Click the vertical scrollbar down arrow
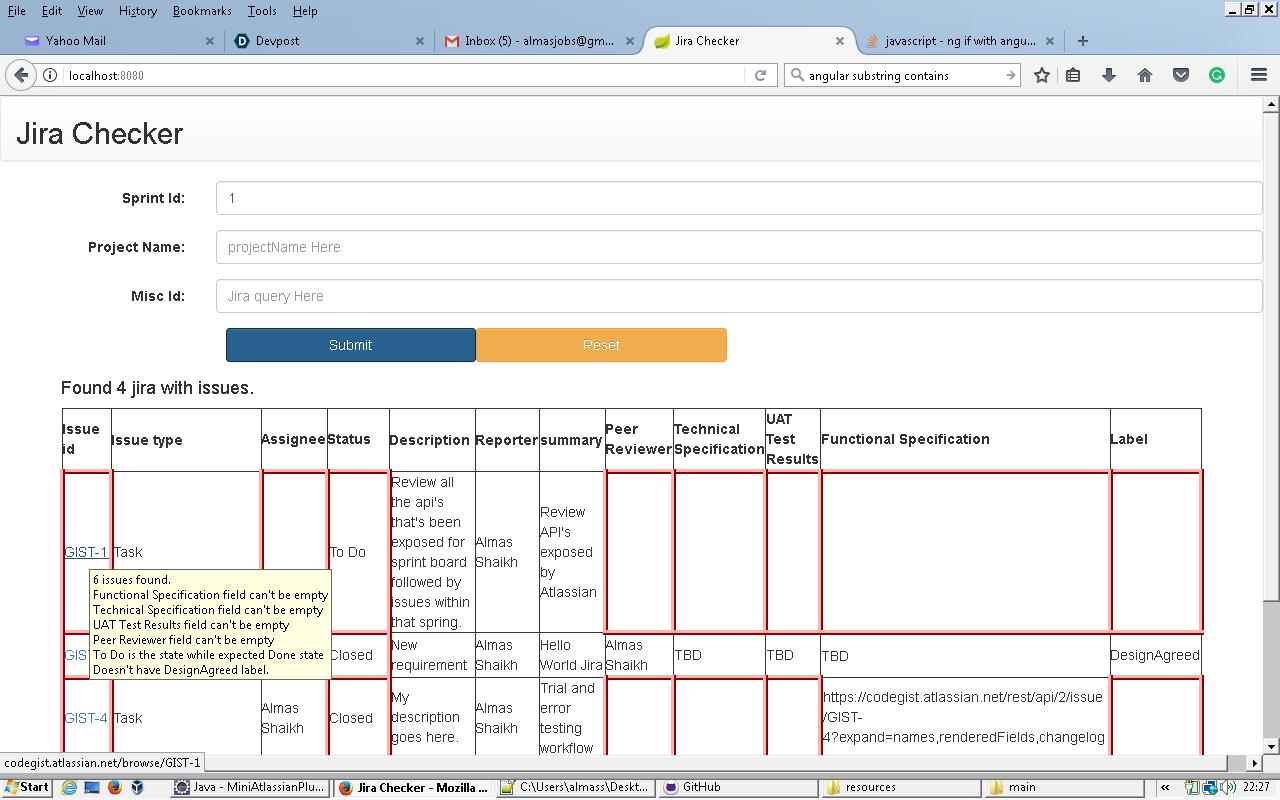1280x800 pixels. pyautogui.click(x=1271, y=746)
